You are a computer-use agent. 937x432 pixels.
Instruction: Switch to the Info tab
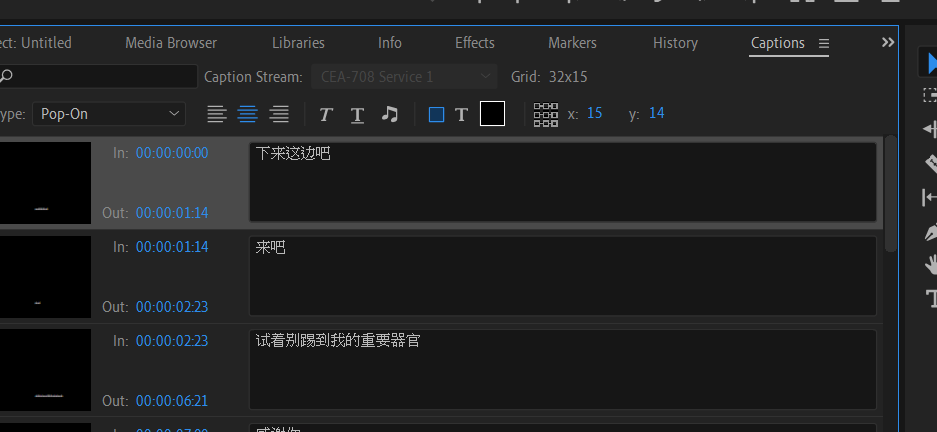pos(390,43)
